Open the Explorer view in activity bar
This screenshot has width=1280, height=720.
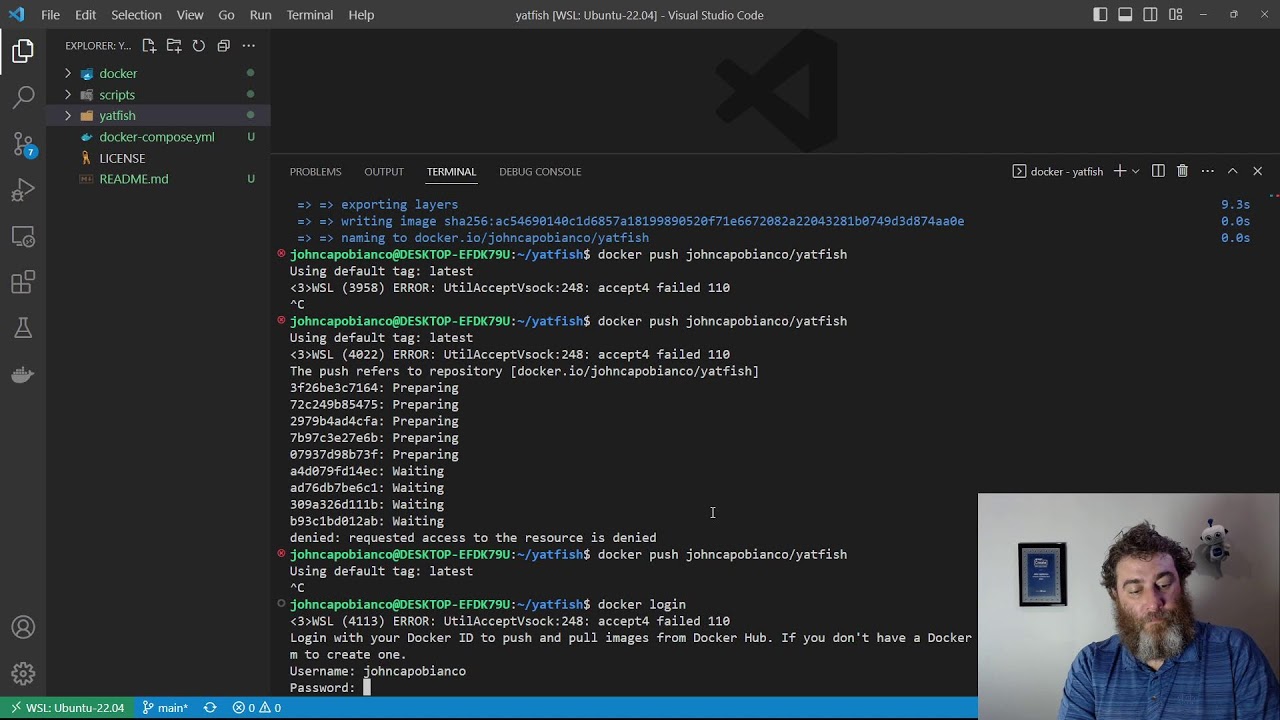(23, 51)
